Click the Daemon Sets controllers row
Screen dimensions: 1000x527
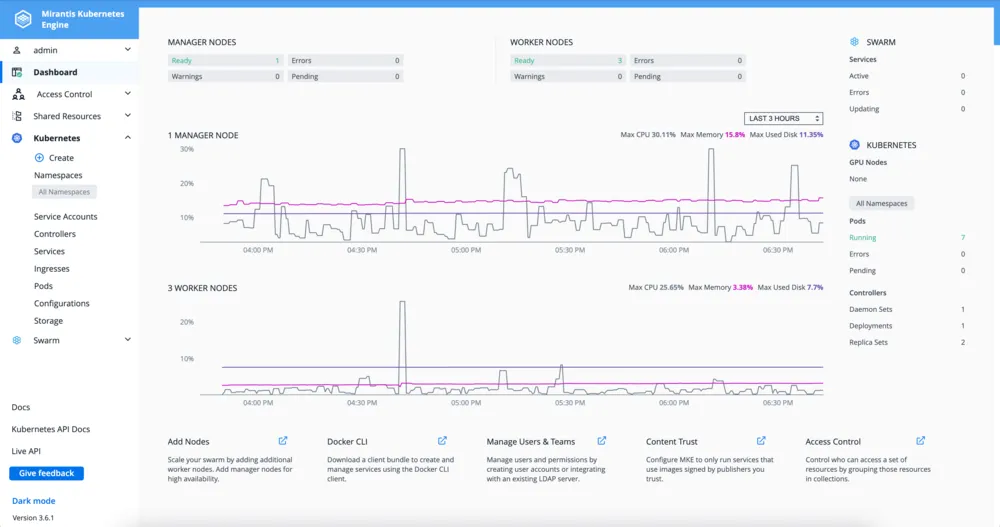click(907, 309)
